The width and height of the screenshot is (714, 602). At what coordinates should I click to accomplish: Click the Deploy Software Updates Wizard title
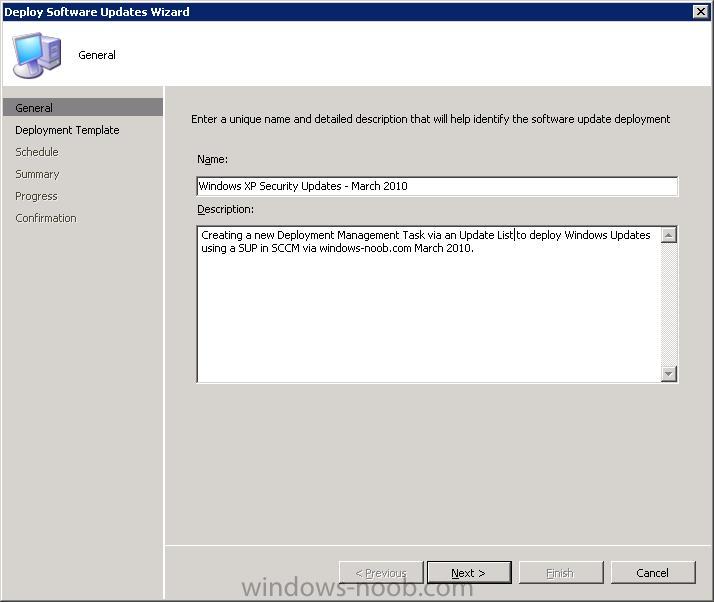97,12
